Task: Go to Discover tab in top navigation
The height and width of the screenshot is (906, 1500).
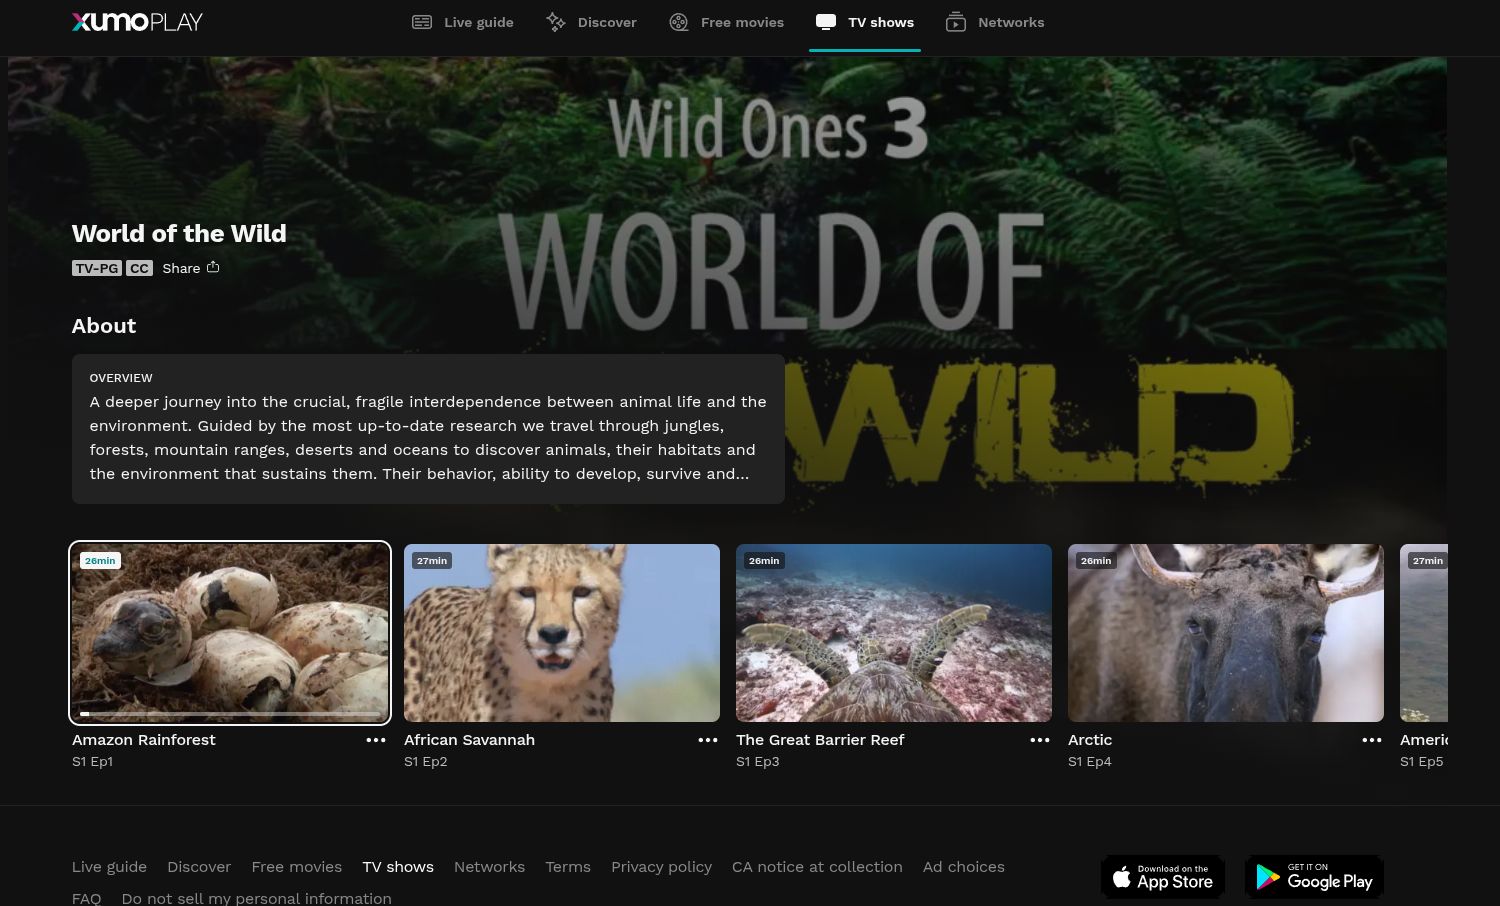Action: coord(591,22)
